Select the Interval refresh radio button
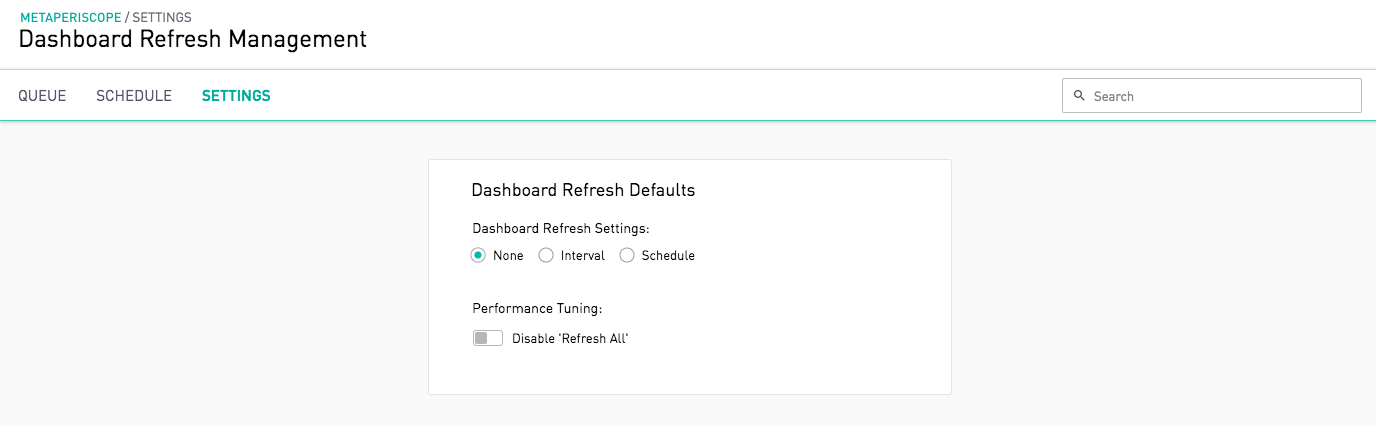Image resolution: width=1376 pixels, height=426 pixels. [546, 255]
